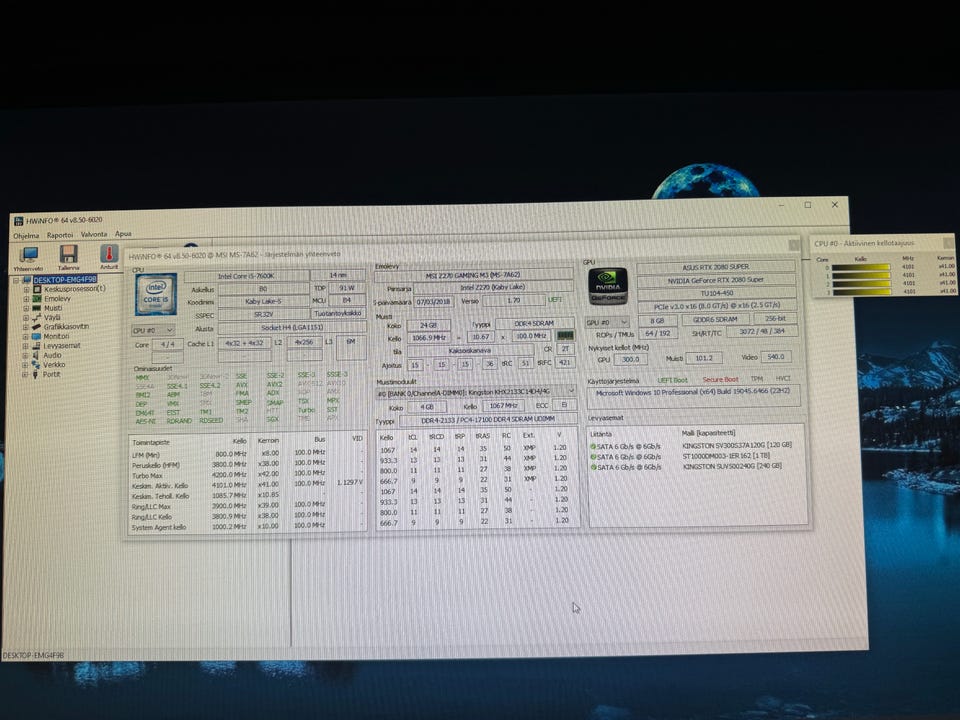Select the Väylä bus tree icon
Image resolution: width=960 pixels, height=720 pixels.
[37, 317]
